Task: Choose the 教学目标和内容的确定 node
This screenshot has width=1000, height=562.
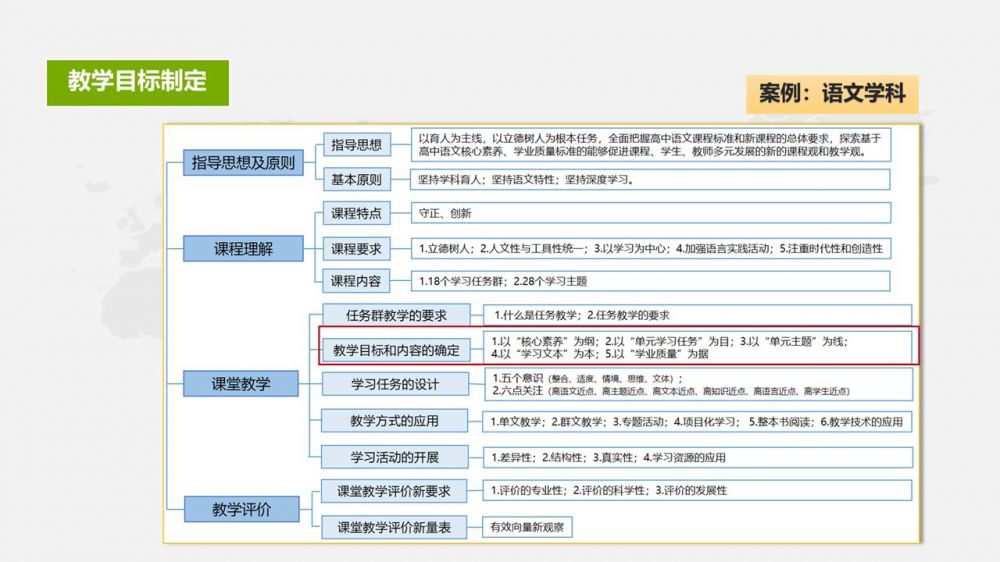Action: [x=396, y=350]
